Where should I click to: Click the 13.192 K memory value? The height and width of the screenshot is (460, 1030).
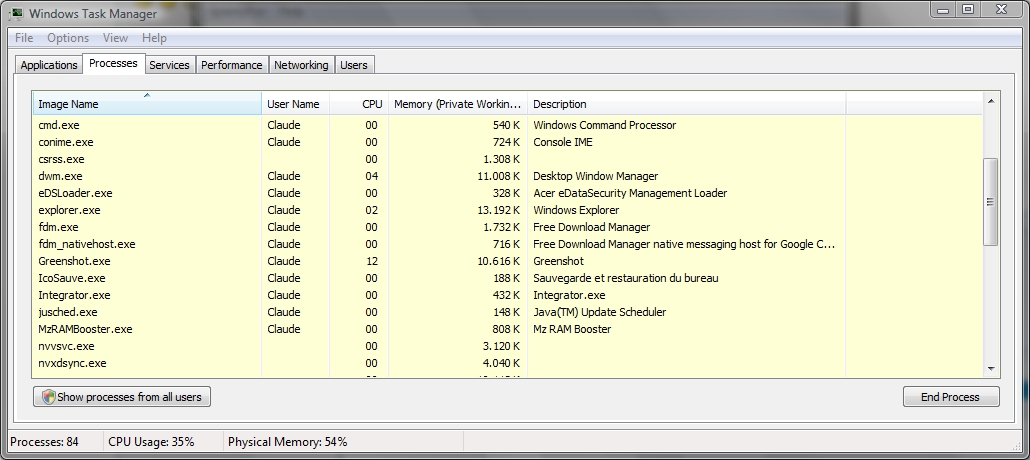pyautogui.click(x=499, y=210)
